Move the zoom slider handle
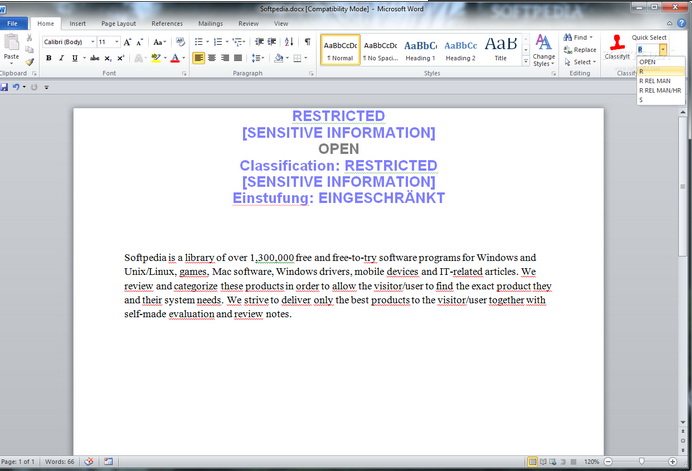 (641, 461)
